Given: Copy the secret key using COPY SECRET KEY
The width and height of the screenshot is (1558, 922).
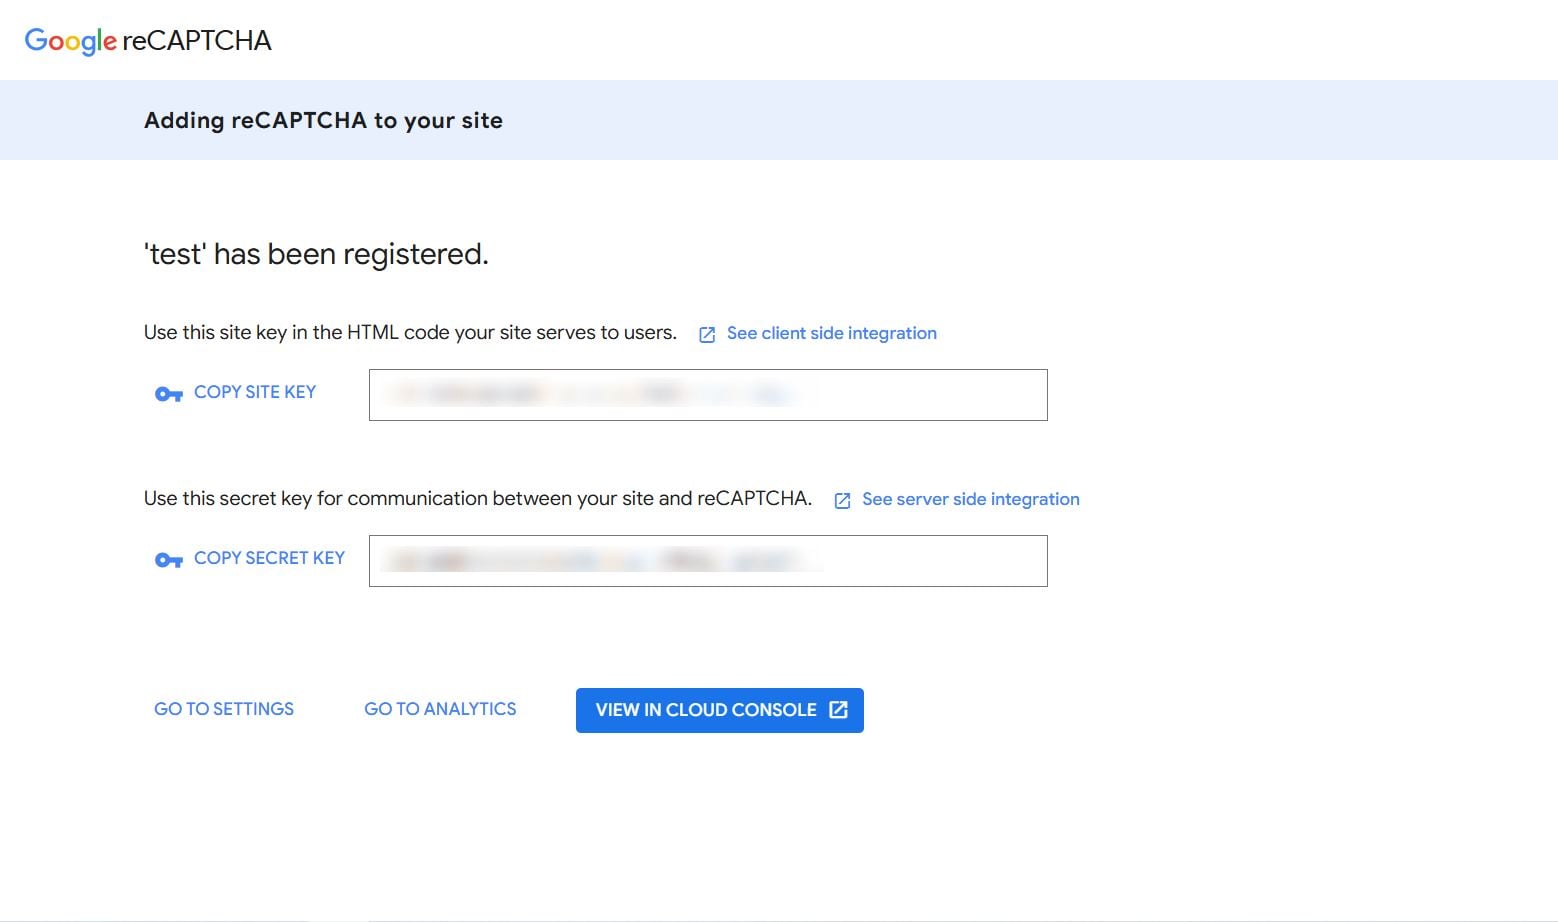Looking at the screenshot, I should (x=269, y=558).
